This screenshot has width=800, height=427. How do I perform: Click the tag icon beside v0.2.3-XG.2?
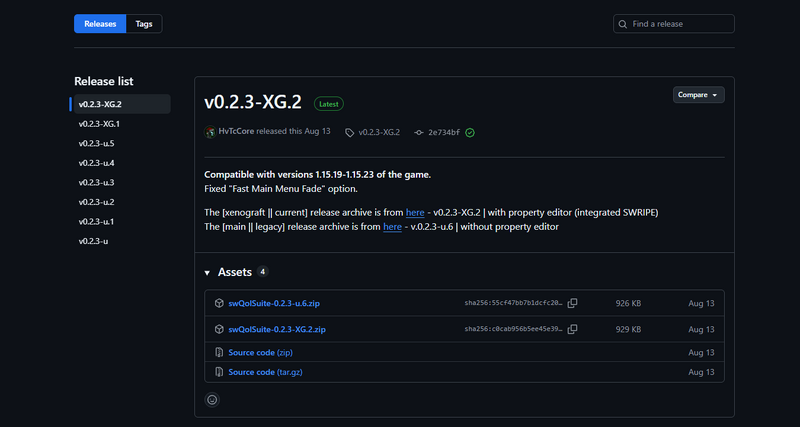pyautogui.click(x=349, y=133)
